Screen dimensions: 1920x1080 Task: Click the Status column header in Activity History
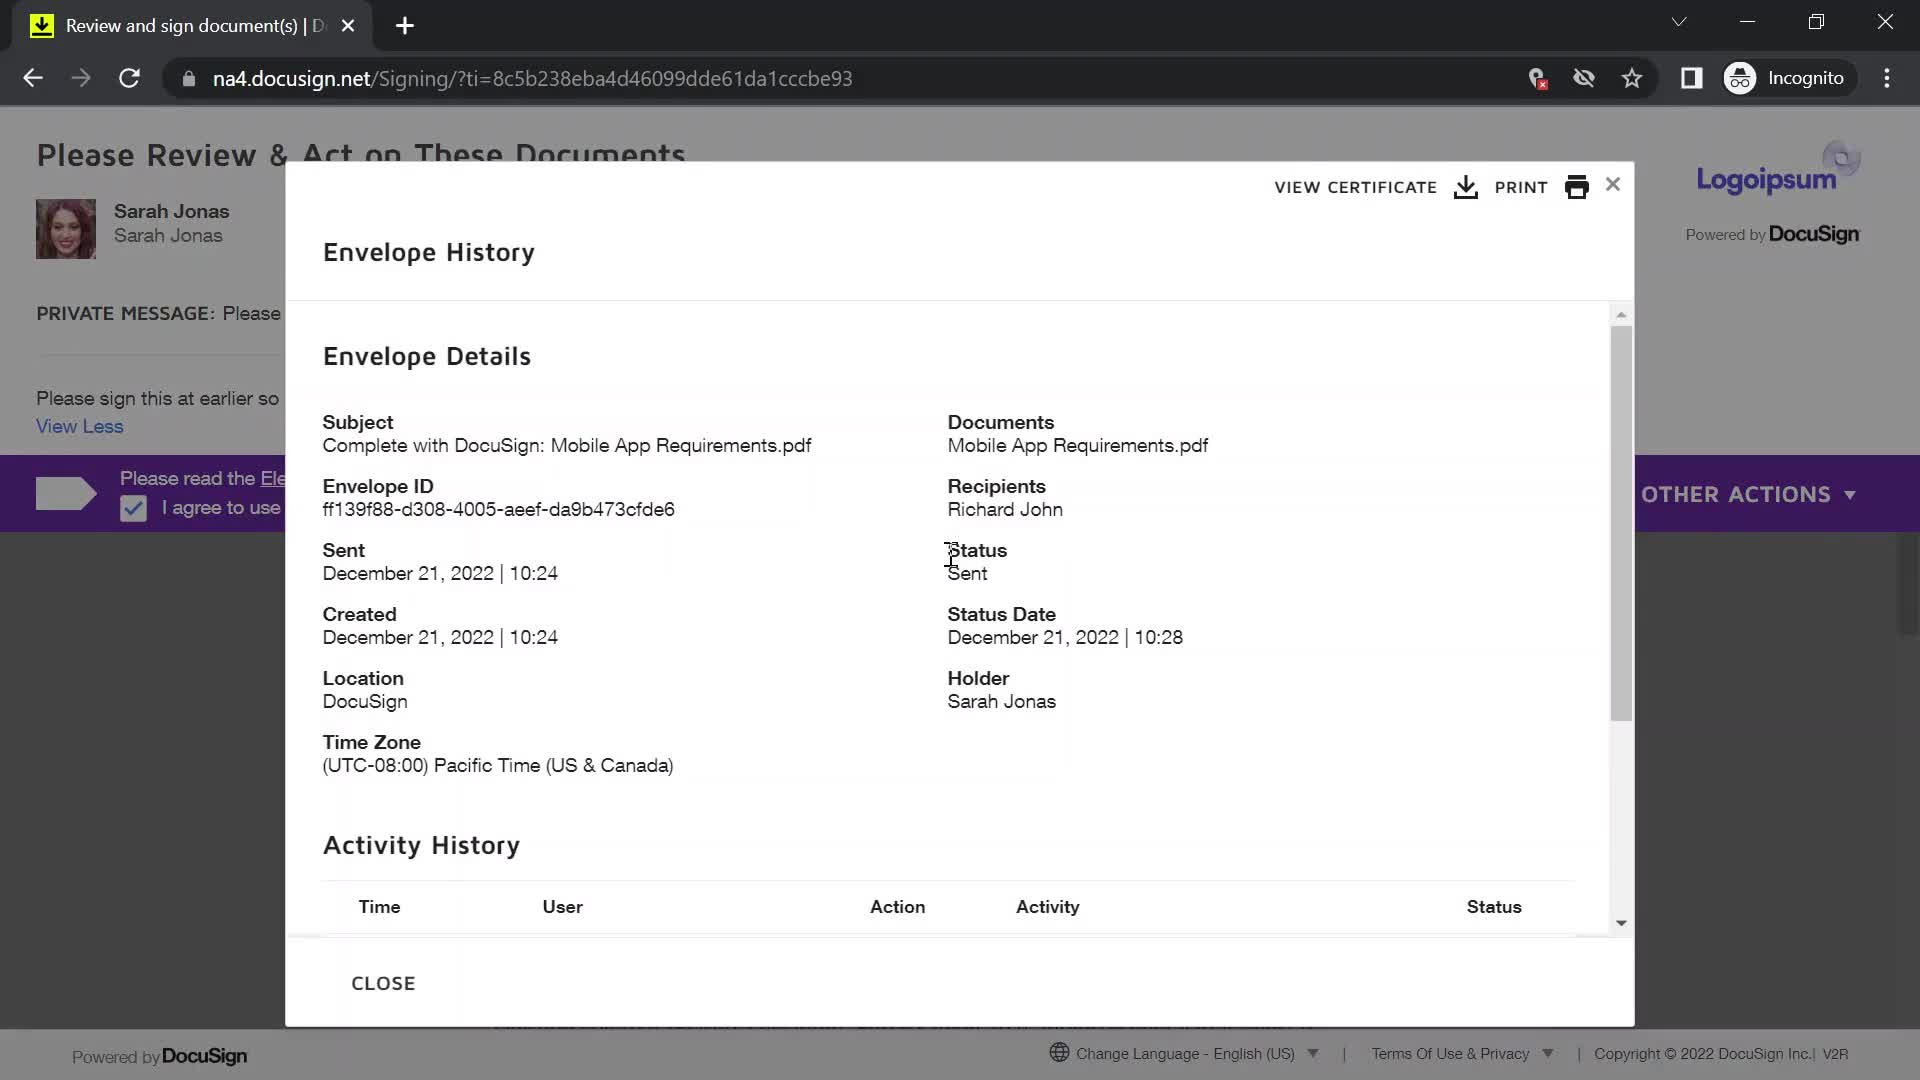pos(1494,907)
